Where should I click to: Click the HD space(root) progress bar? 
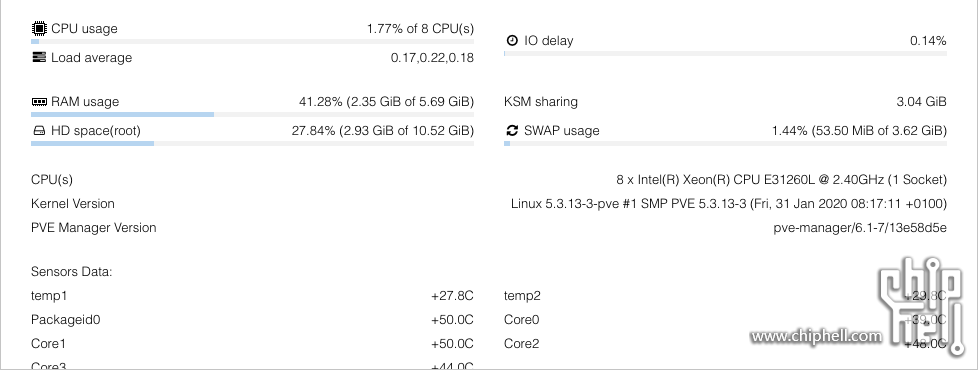click(x=253, y=144)
